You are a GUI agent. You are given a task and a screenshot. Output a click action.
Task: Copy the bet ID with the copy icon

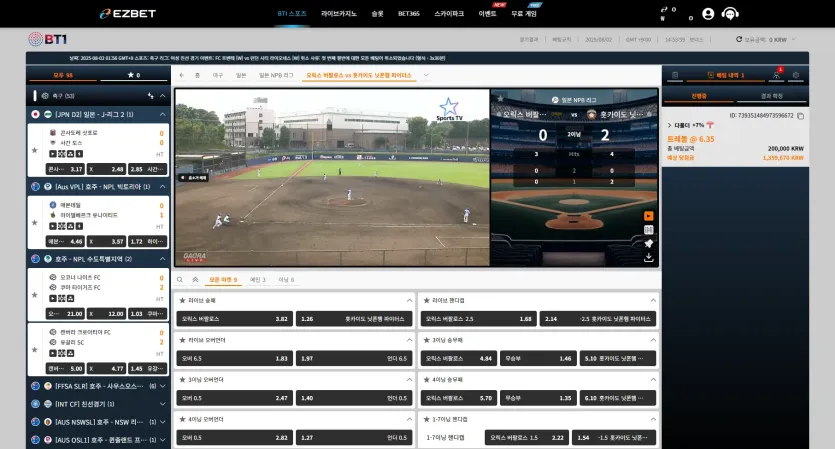[x=800, y=116]
